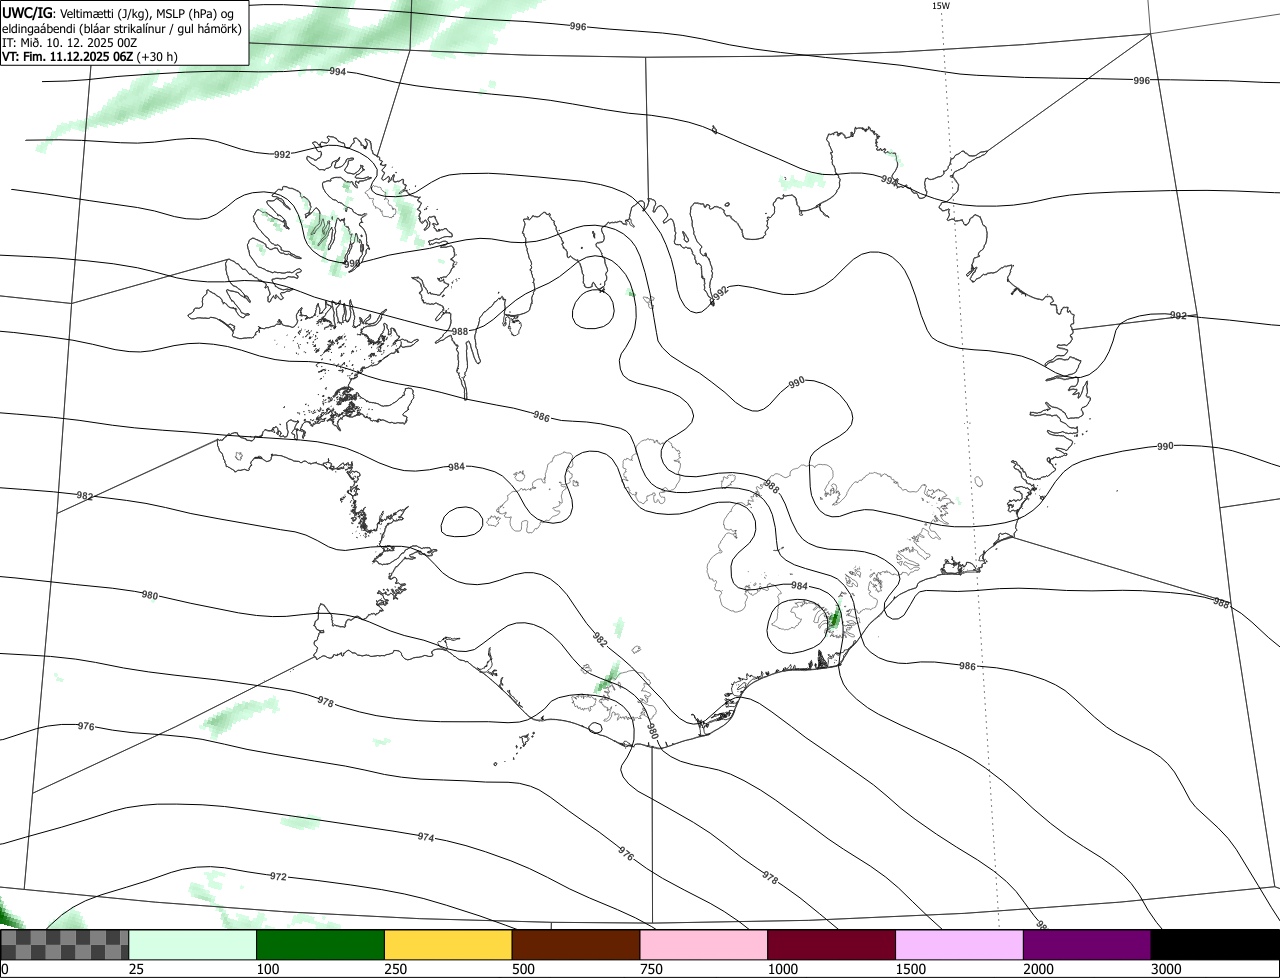Image resolution: width=1280 pixels, height=978 pixels.
Task: Click the "974" isobar label
Action: point(426,837)
